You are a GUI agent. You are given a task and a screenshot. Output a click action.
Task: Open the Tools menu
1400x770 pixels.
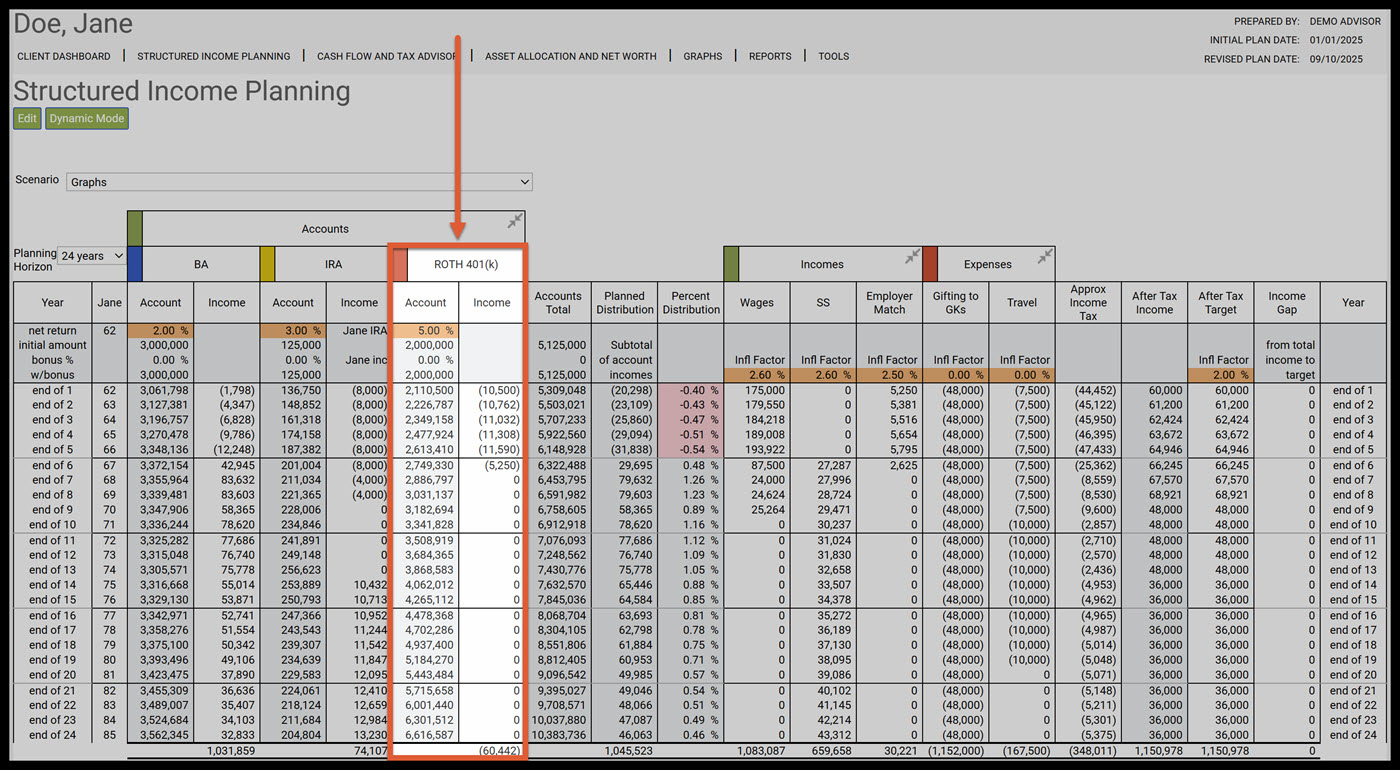(834, 56)
